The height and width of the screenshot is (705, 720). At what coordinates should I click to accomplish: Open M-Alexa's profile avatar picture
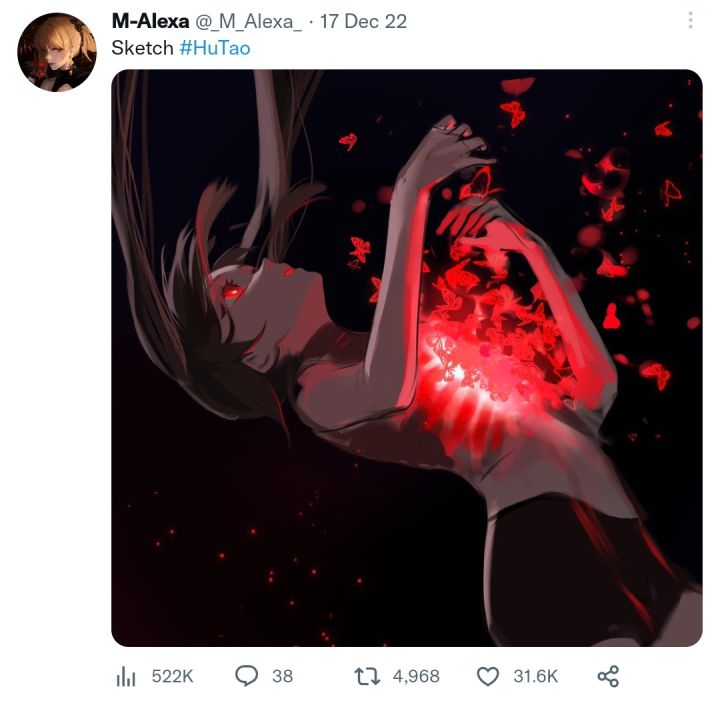pos(57,52)
